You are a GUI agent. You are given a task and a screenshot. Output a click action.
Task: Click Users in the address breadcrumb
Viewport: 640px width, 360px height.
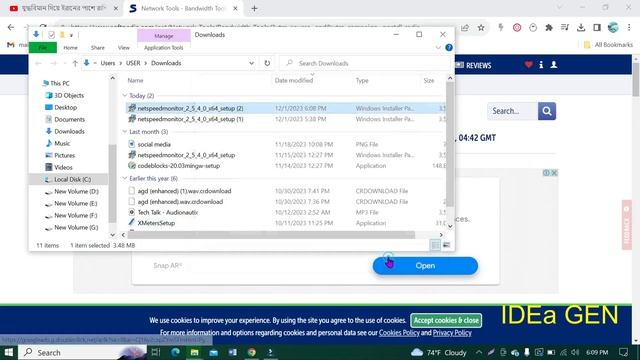click(x=108, y=63)
